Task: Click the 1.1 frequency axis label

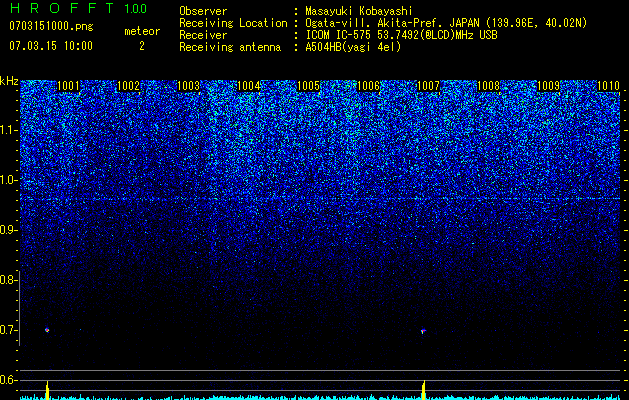Action: [8, 130]
